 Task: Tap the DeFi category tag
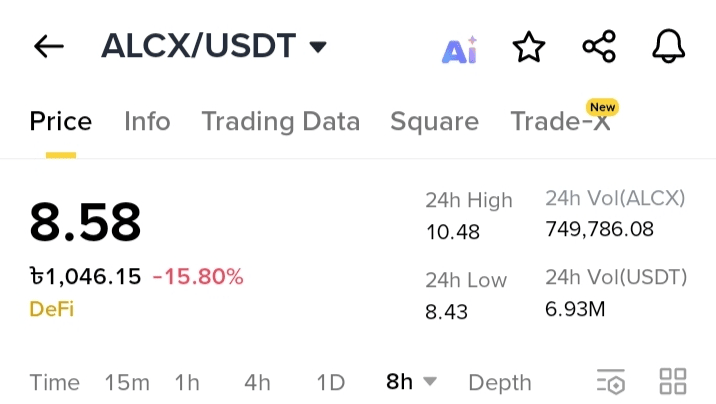(52, 309)
